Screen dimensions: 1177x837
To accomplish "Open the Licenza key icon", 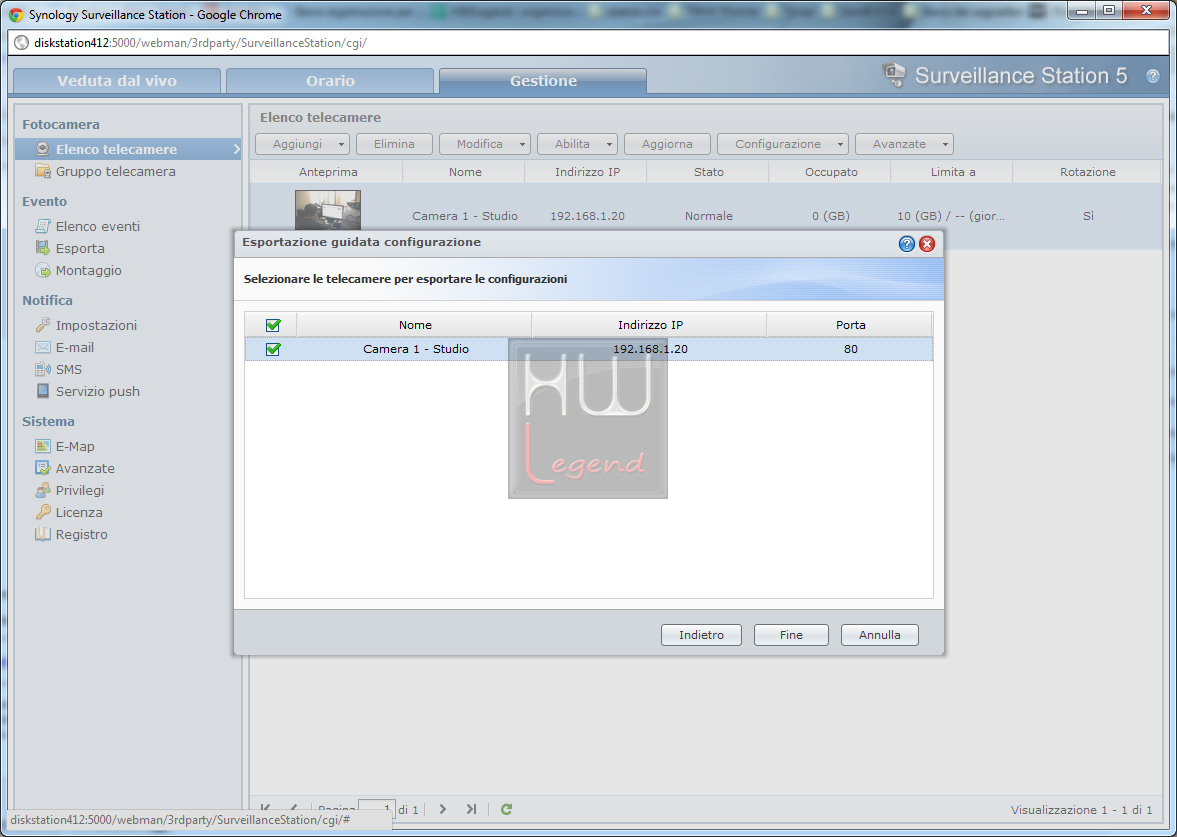I will [x=44, y=512].
